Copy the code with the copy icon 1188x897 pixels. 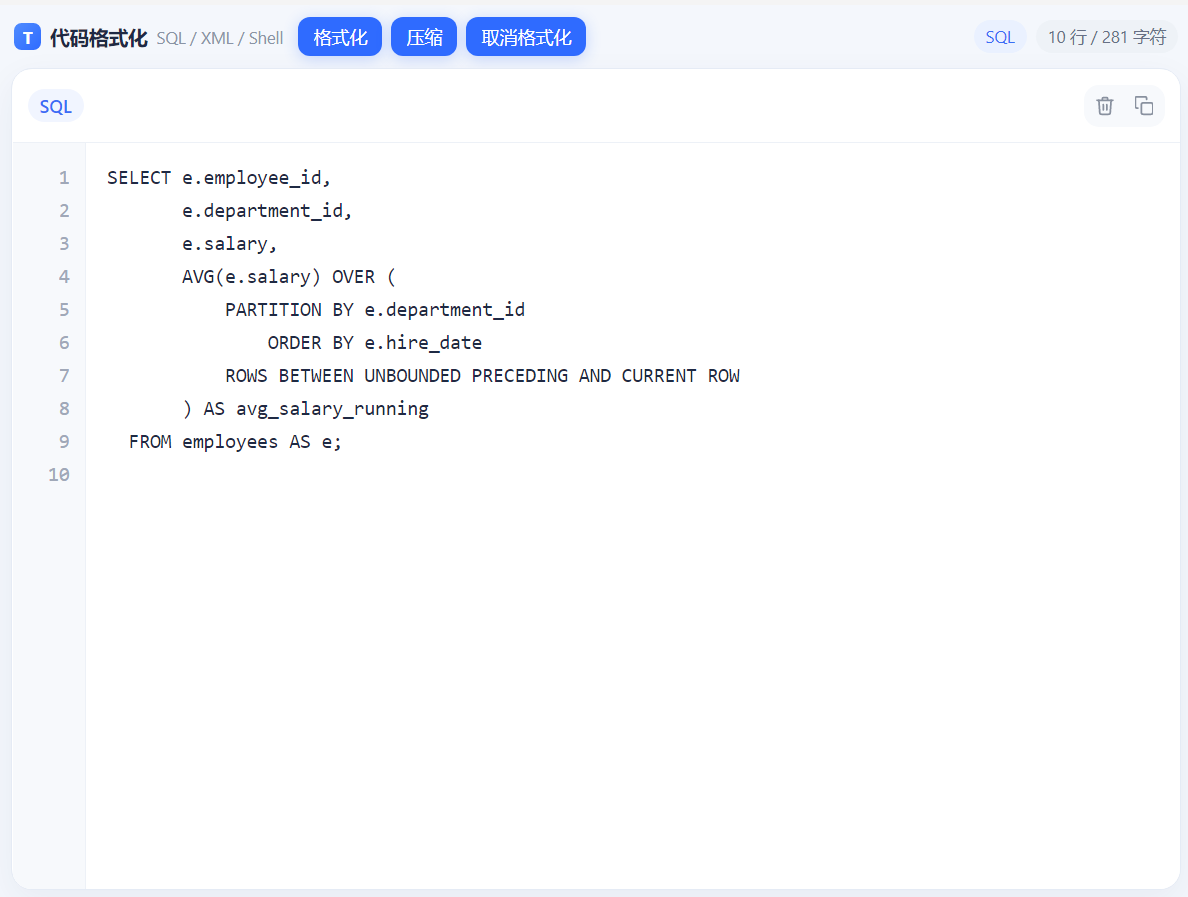pyautogui.click(x=1143, y=106)
